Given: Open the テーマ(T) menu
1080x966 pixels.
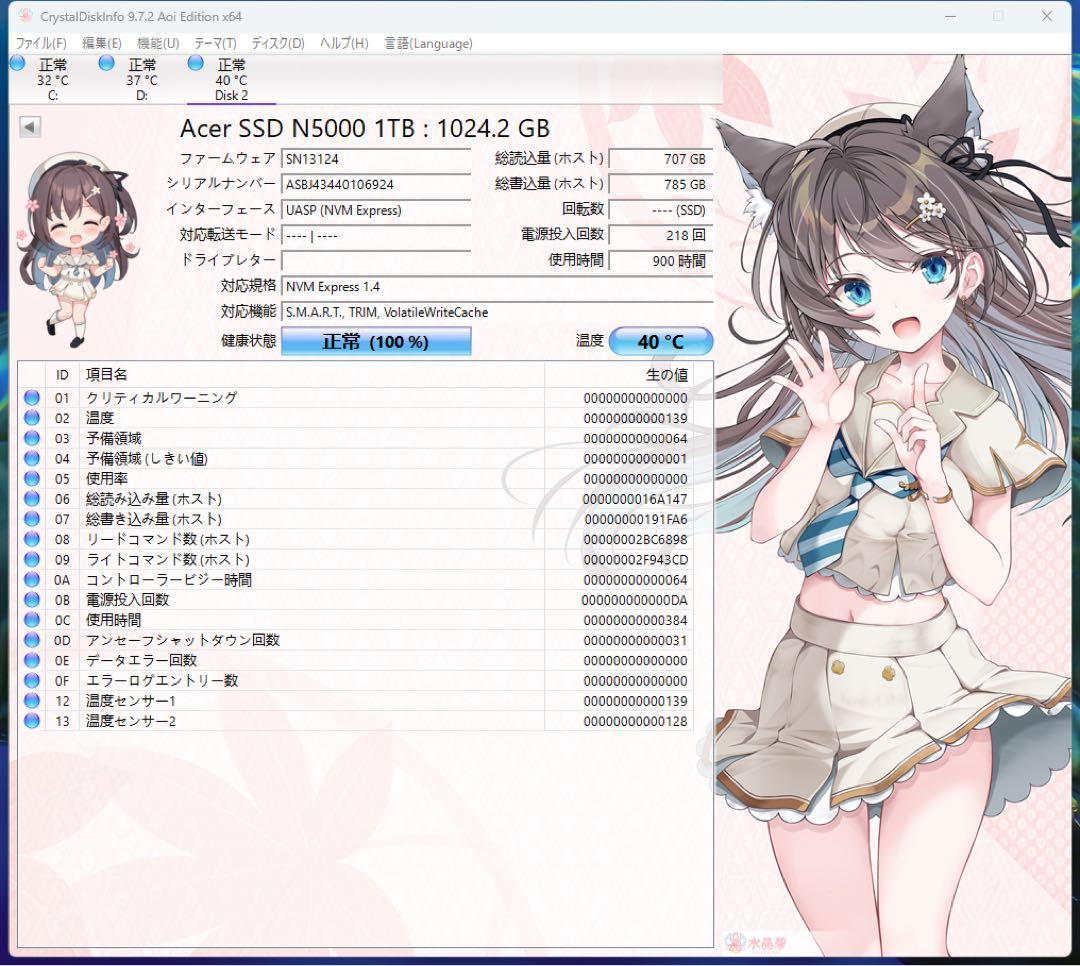Looking at the screenshot, I should click(217, 43).
